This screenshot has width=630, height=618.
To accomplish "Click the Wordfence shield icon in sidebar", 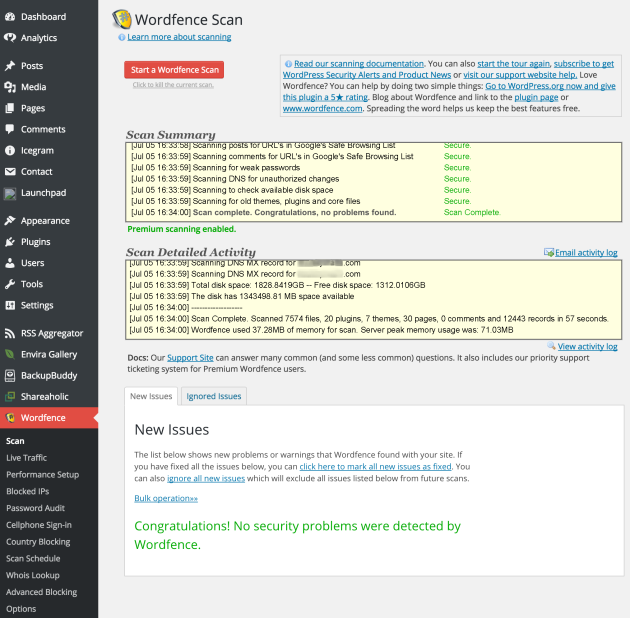I will pyautogui.click(x=10, y=418).
